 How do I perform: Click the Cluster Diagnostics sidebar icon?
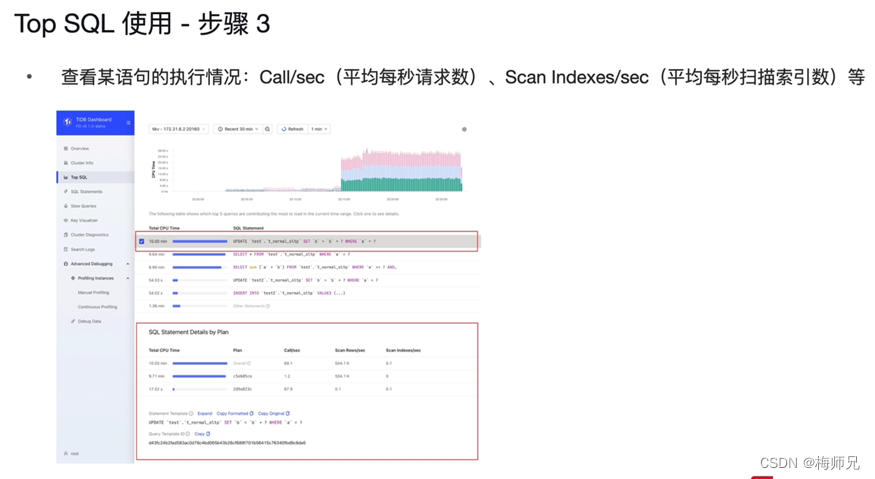pyautogui.click(x=66, y=235)
